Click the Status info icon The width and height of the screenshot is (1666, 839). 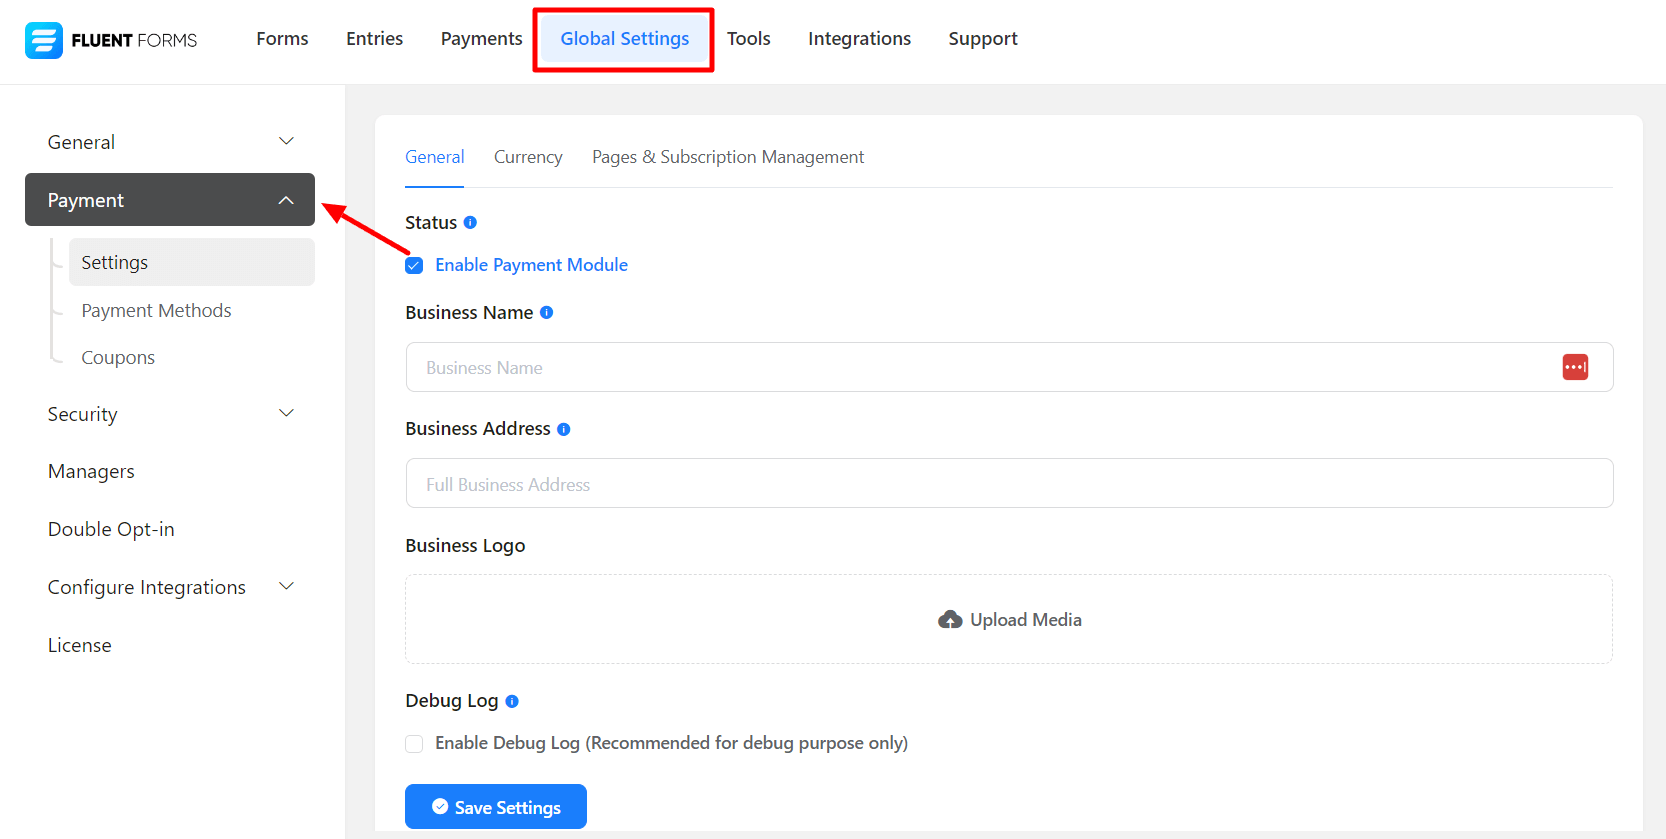coord(470,223)
